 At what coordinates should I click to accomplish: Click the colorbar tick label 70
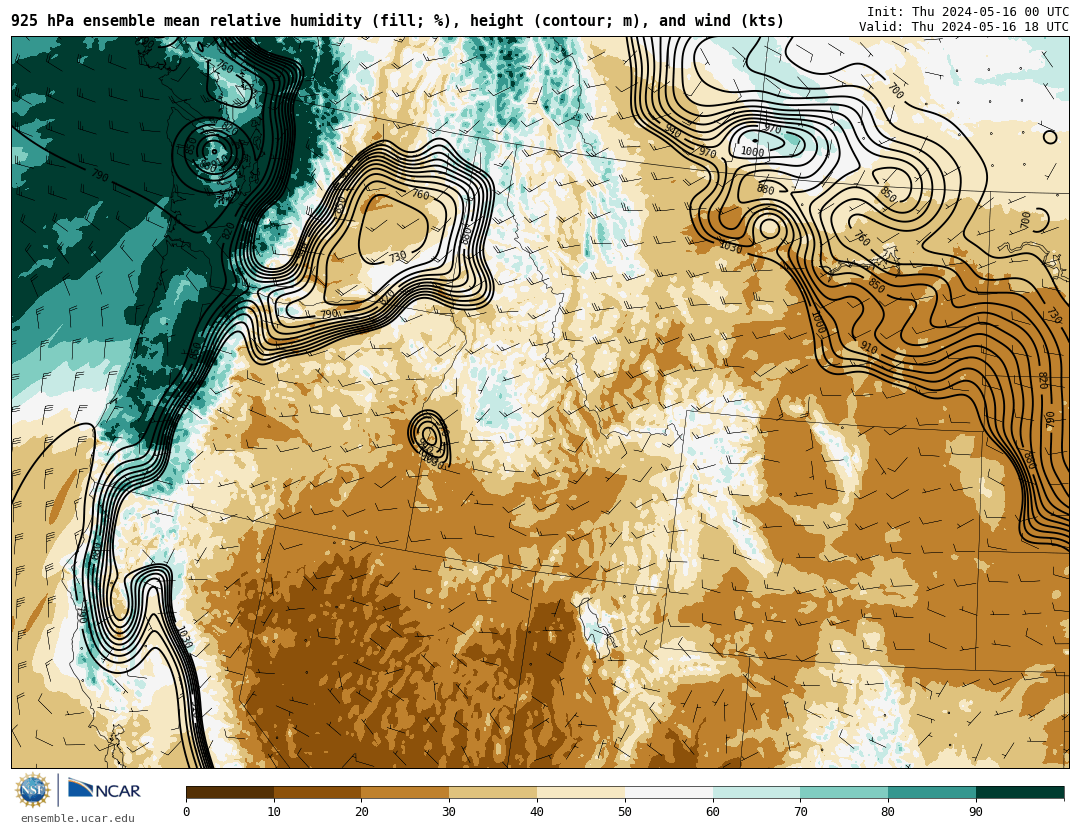(800, 812)
